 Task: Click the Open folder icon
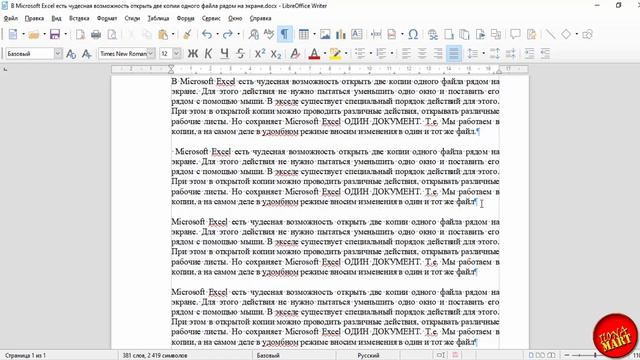click(x=34, y=34)
